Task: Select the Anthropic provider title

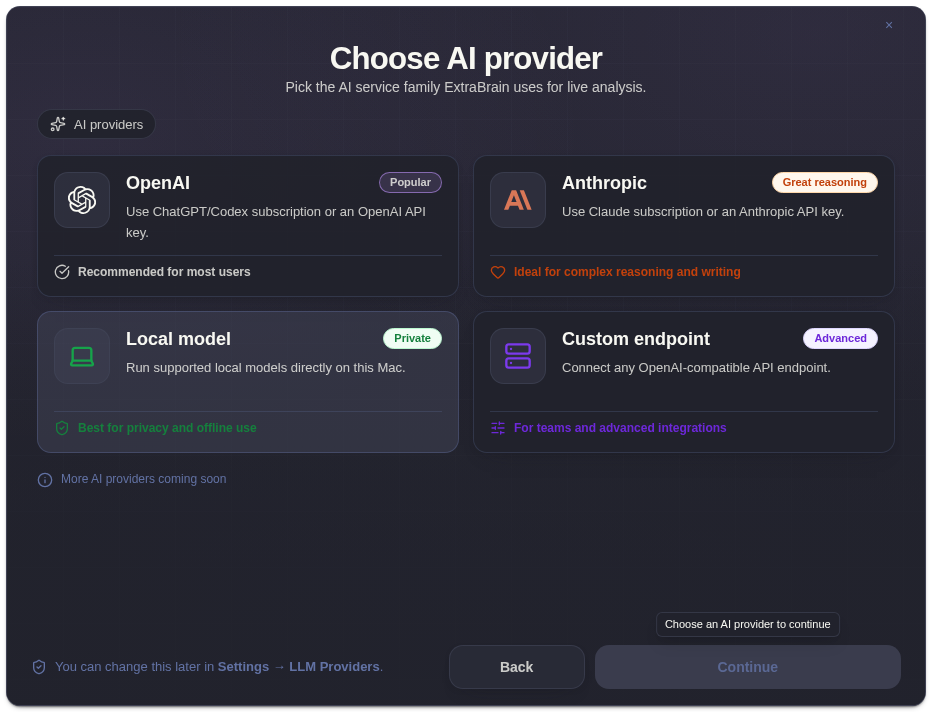Action: (604, 183)
